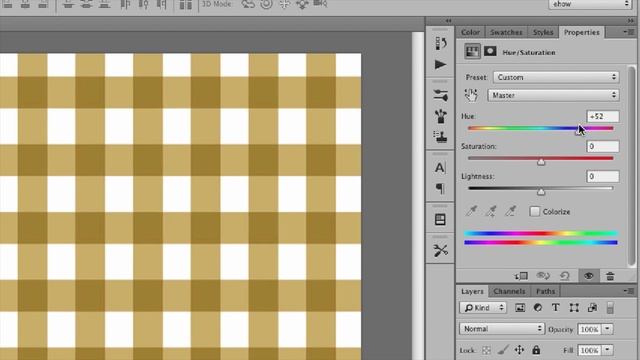Open the Fill slider arrow

click(x=607, y=350)
